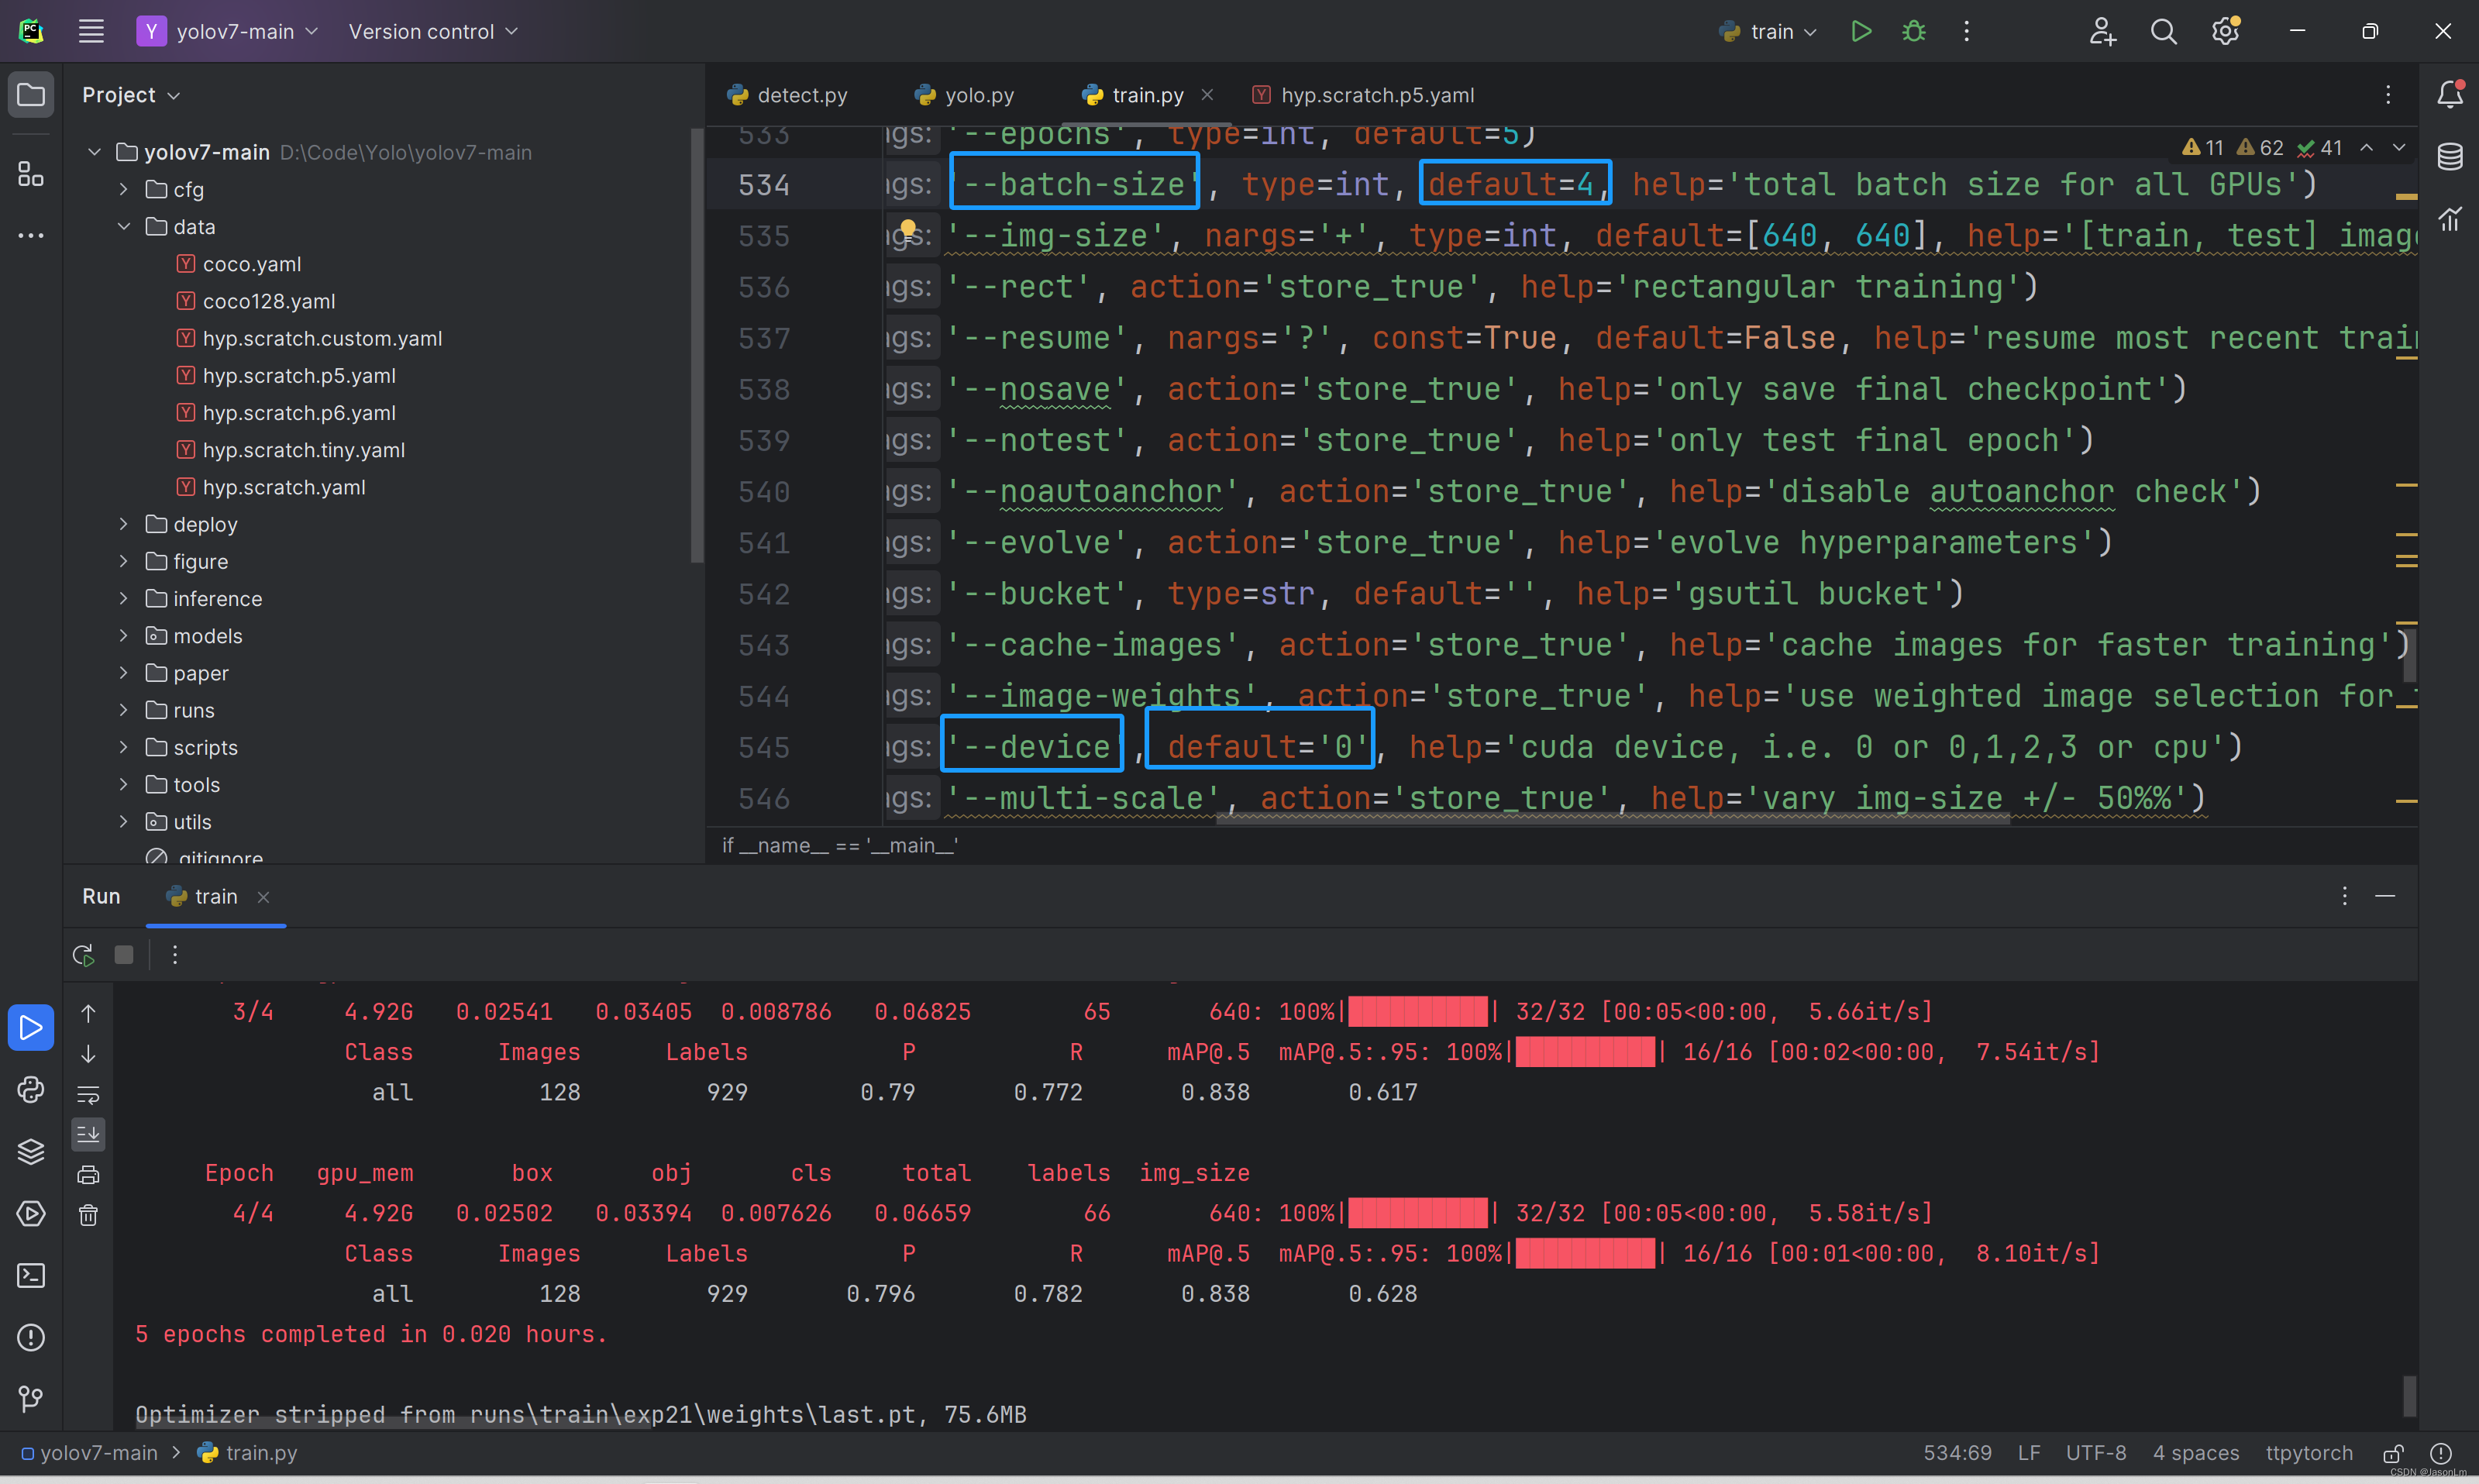Select train.py editor tab

click(1134, 95)
